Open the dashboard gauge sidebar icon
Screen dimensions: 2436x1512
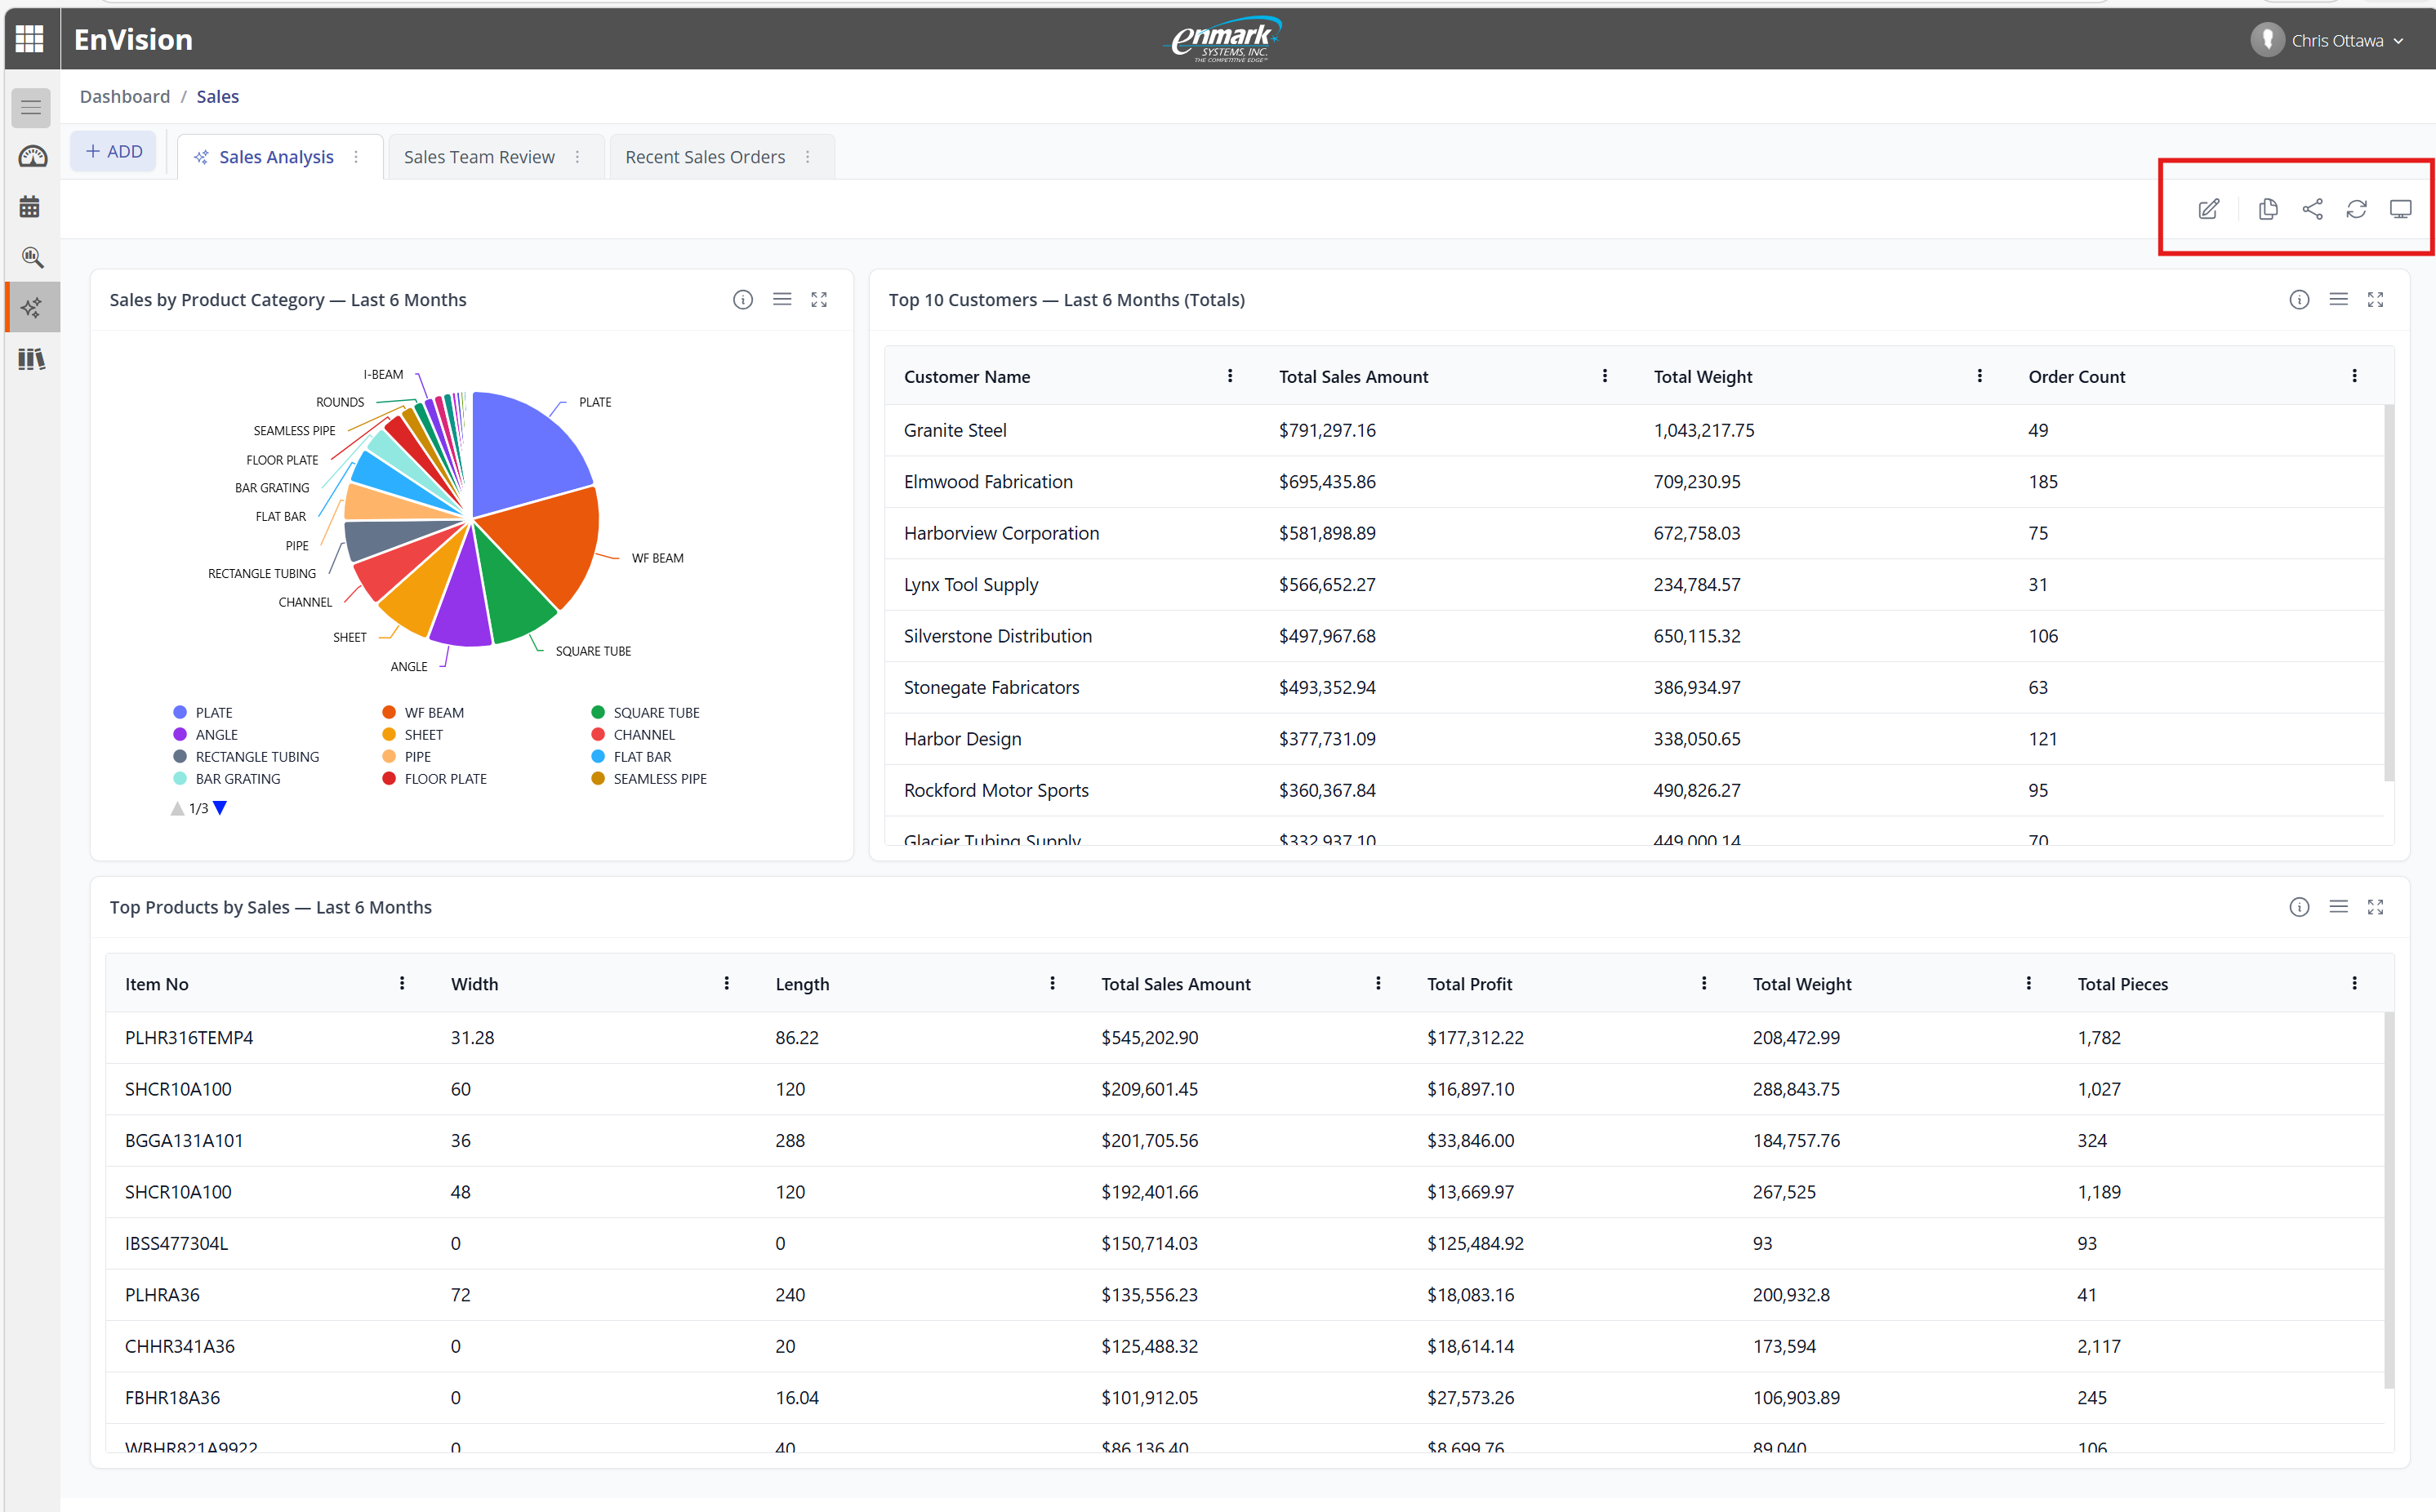[32, 157]
